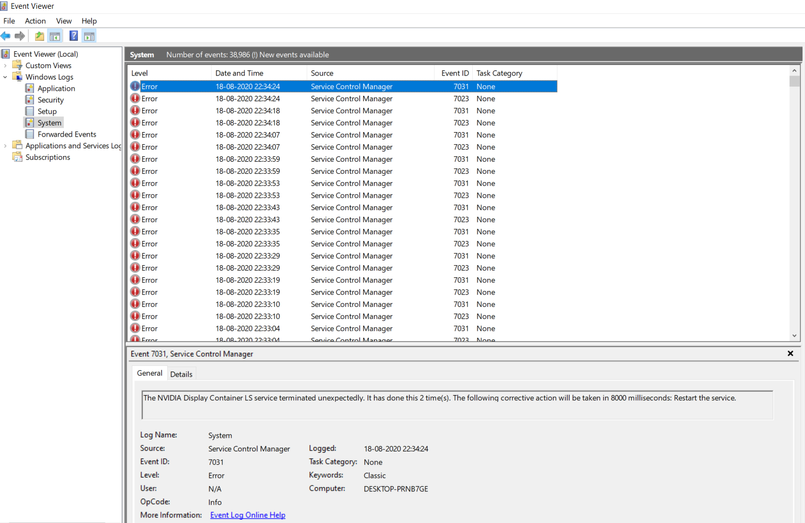Screen dimensions: 805x523
Task: Select the Security log tree item
Action: (x=50, y=100)
